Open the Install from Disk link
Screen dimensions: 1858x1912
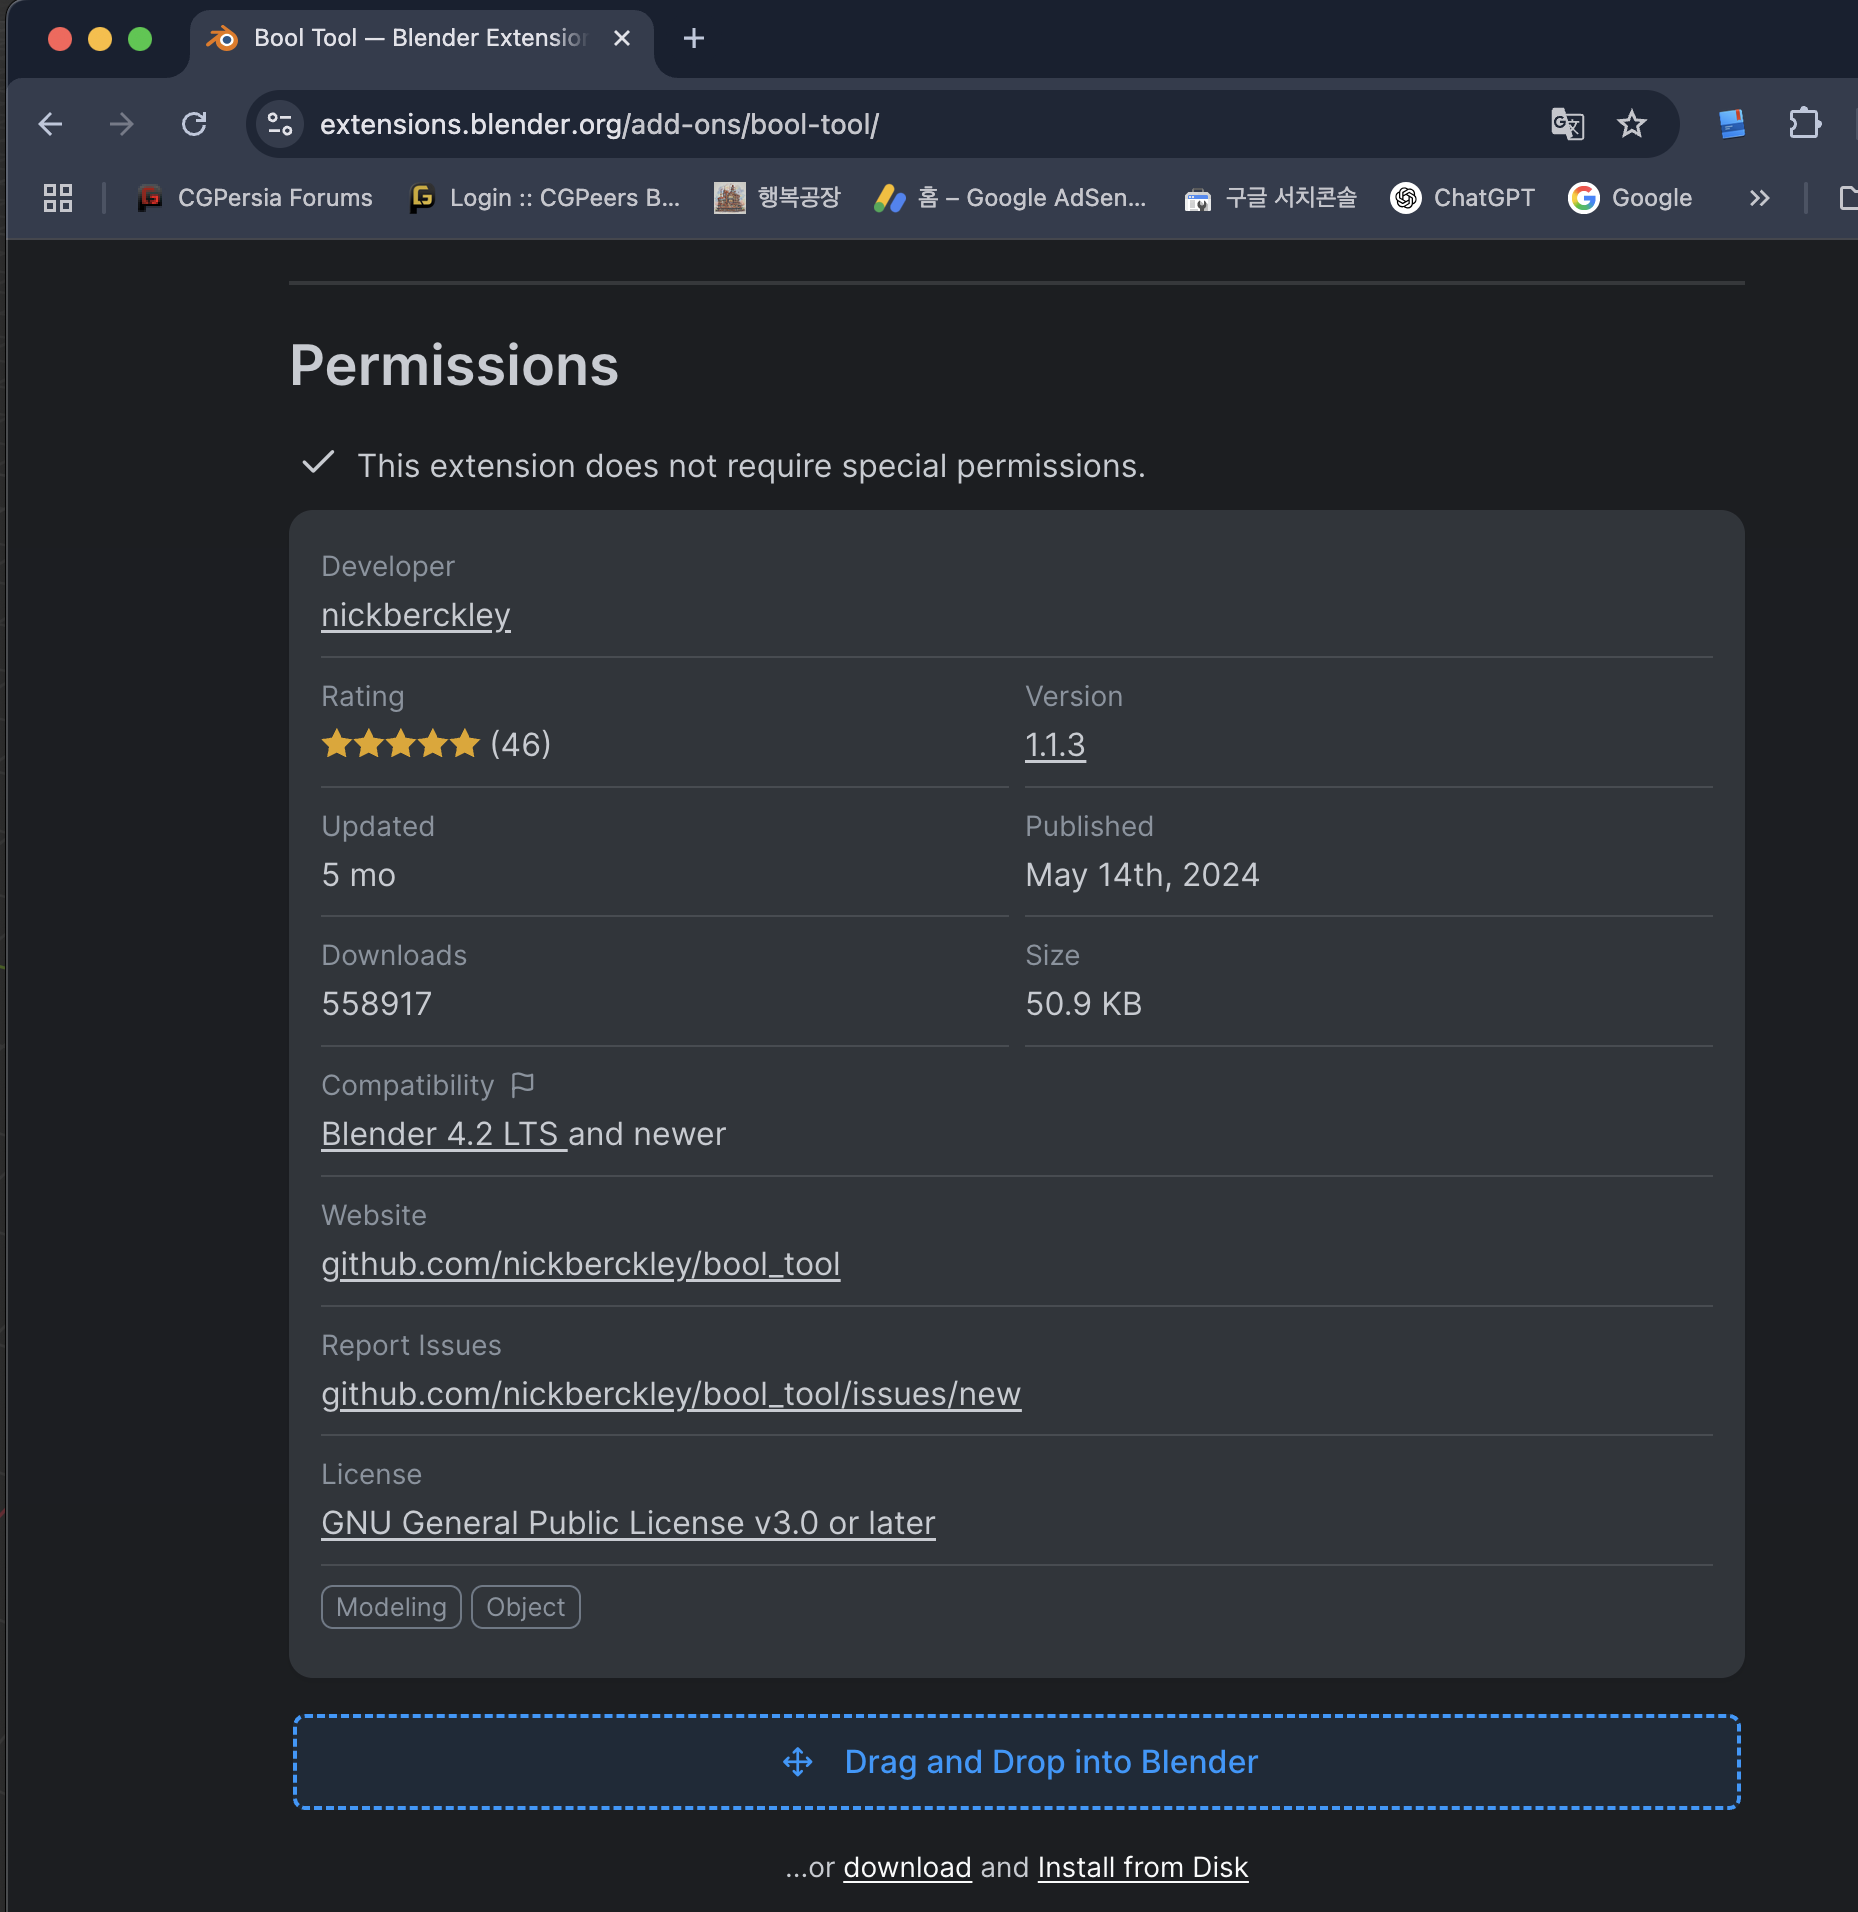[x=1143, y=1867]
